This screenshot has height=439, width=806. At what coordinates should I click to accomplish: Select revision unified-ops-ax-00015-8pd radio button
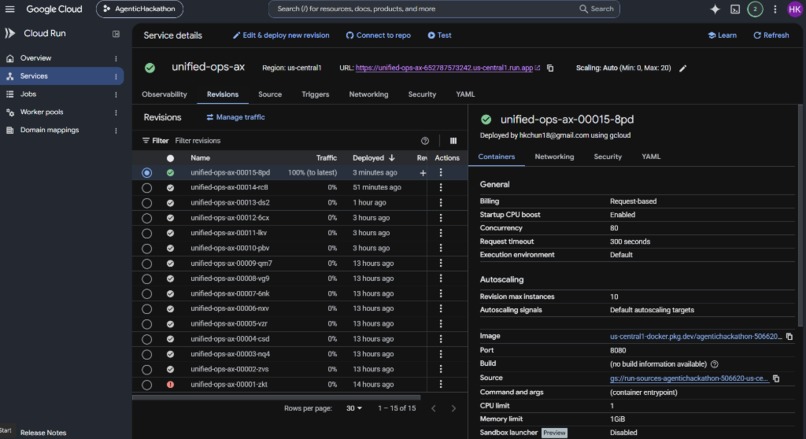click(x=146, y=173)
